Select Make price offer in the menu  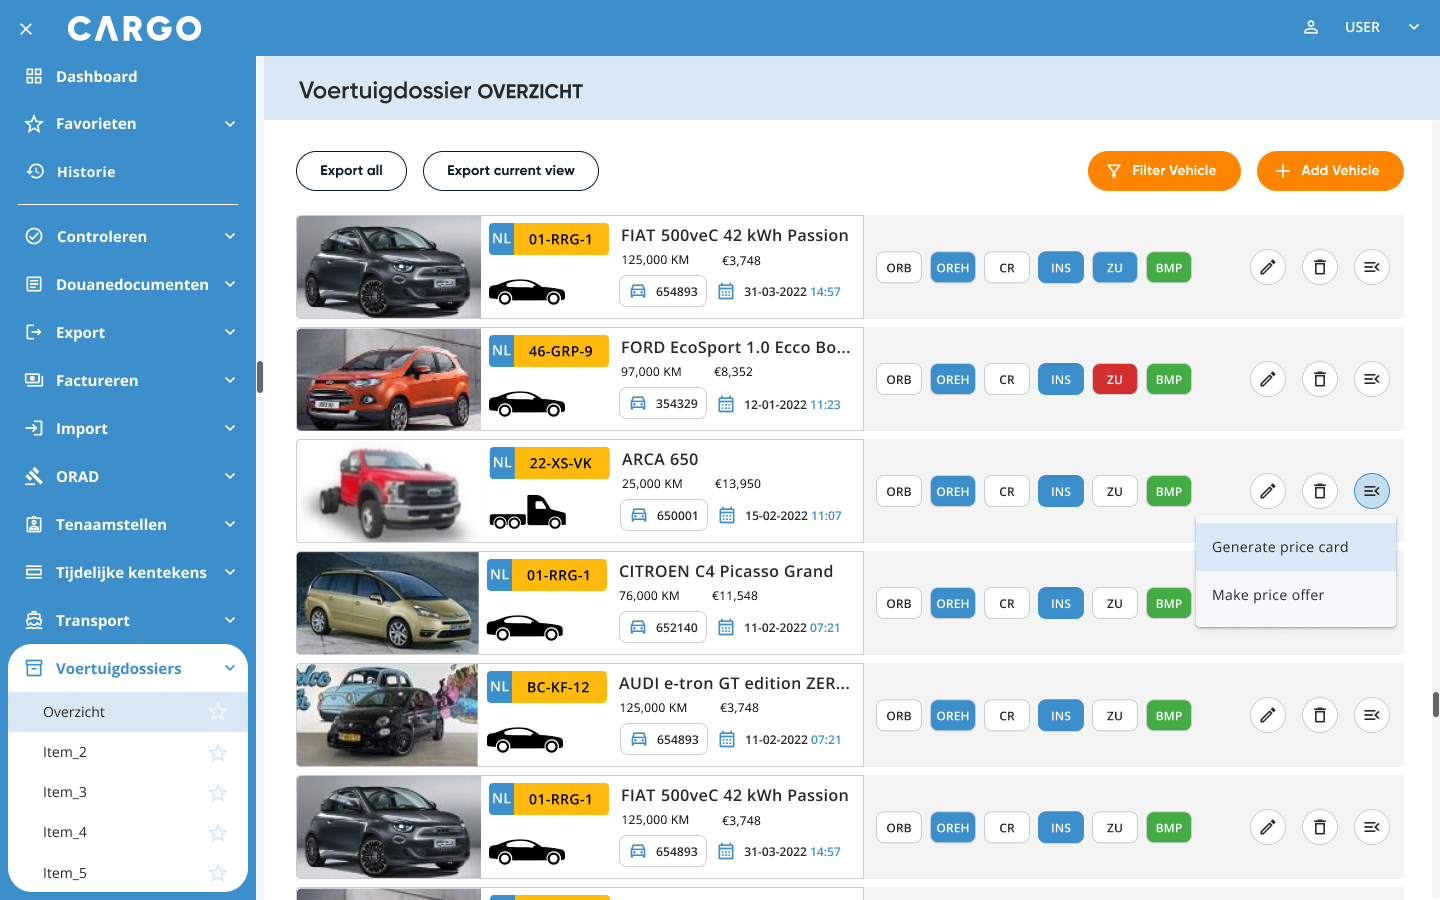click(1268, 595)
